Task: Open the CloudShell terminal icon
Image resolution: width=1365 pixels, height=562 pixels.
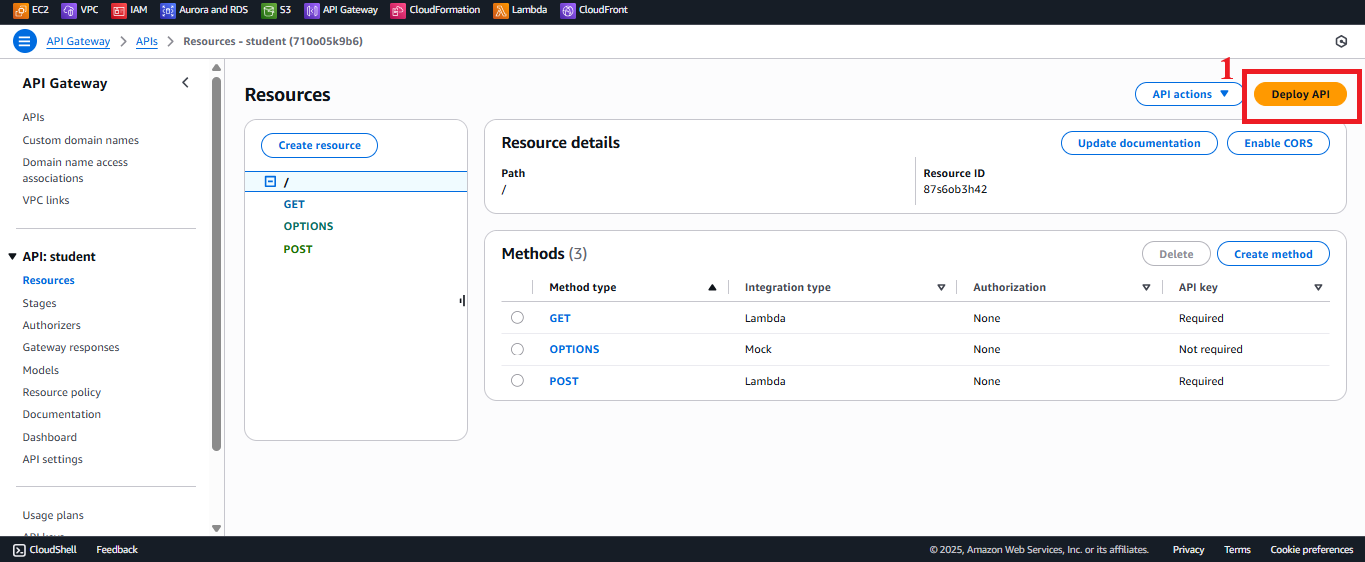Action: [x=19, y=549]
